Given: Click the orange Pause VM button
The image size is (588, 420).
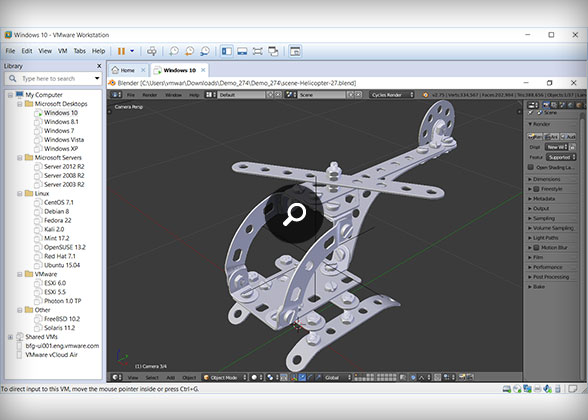Looking at the screenshot, I should (121, 51).
